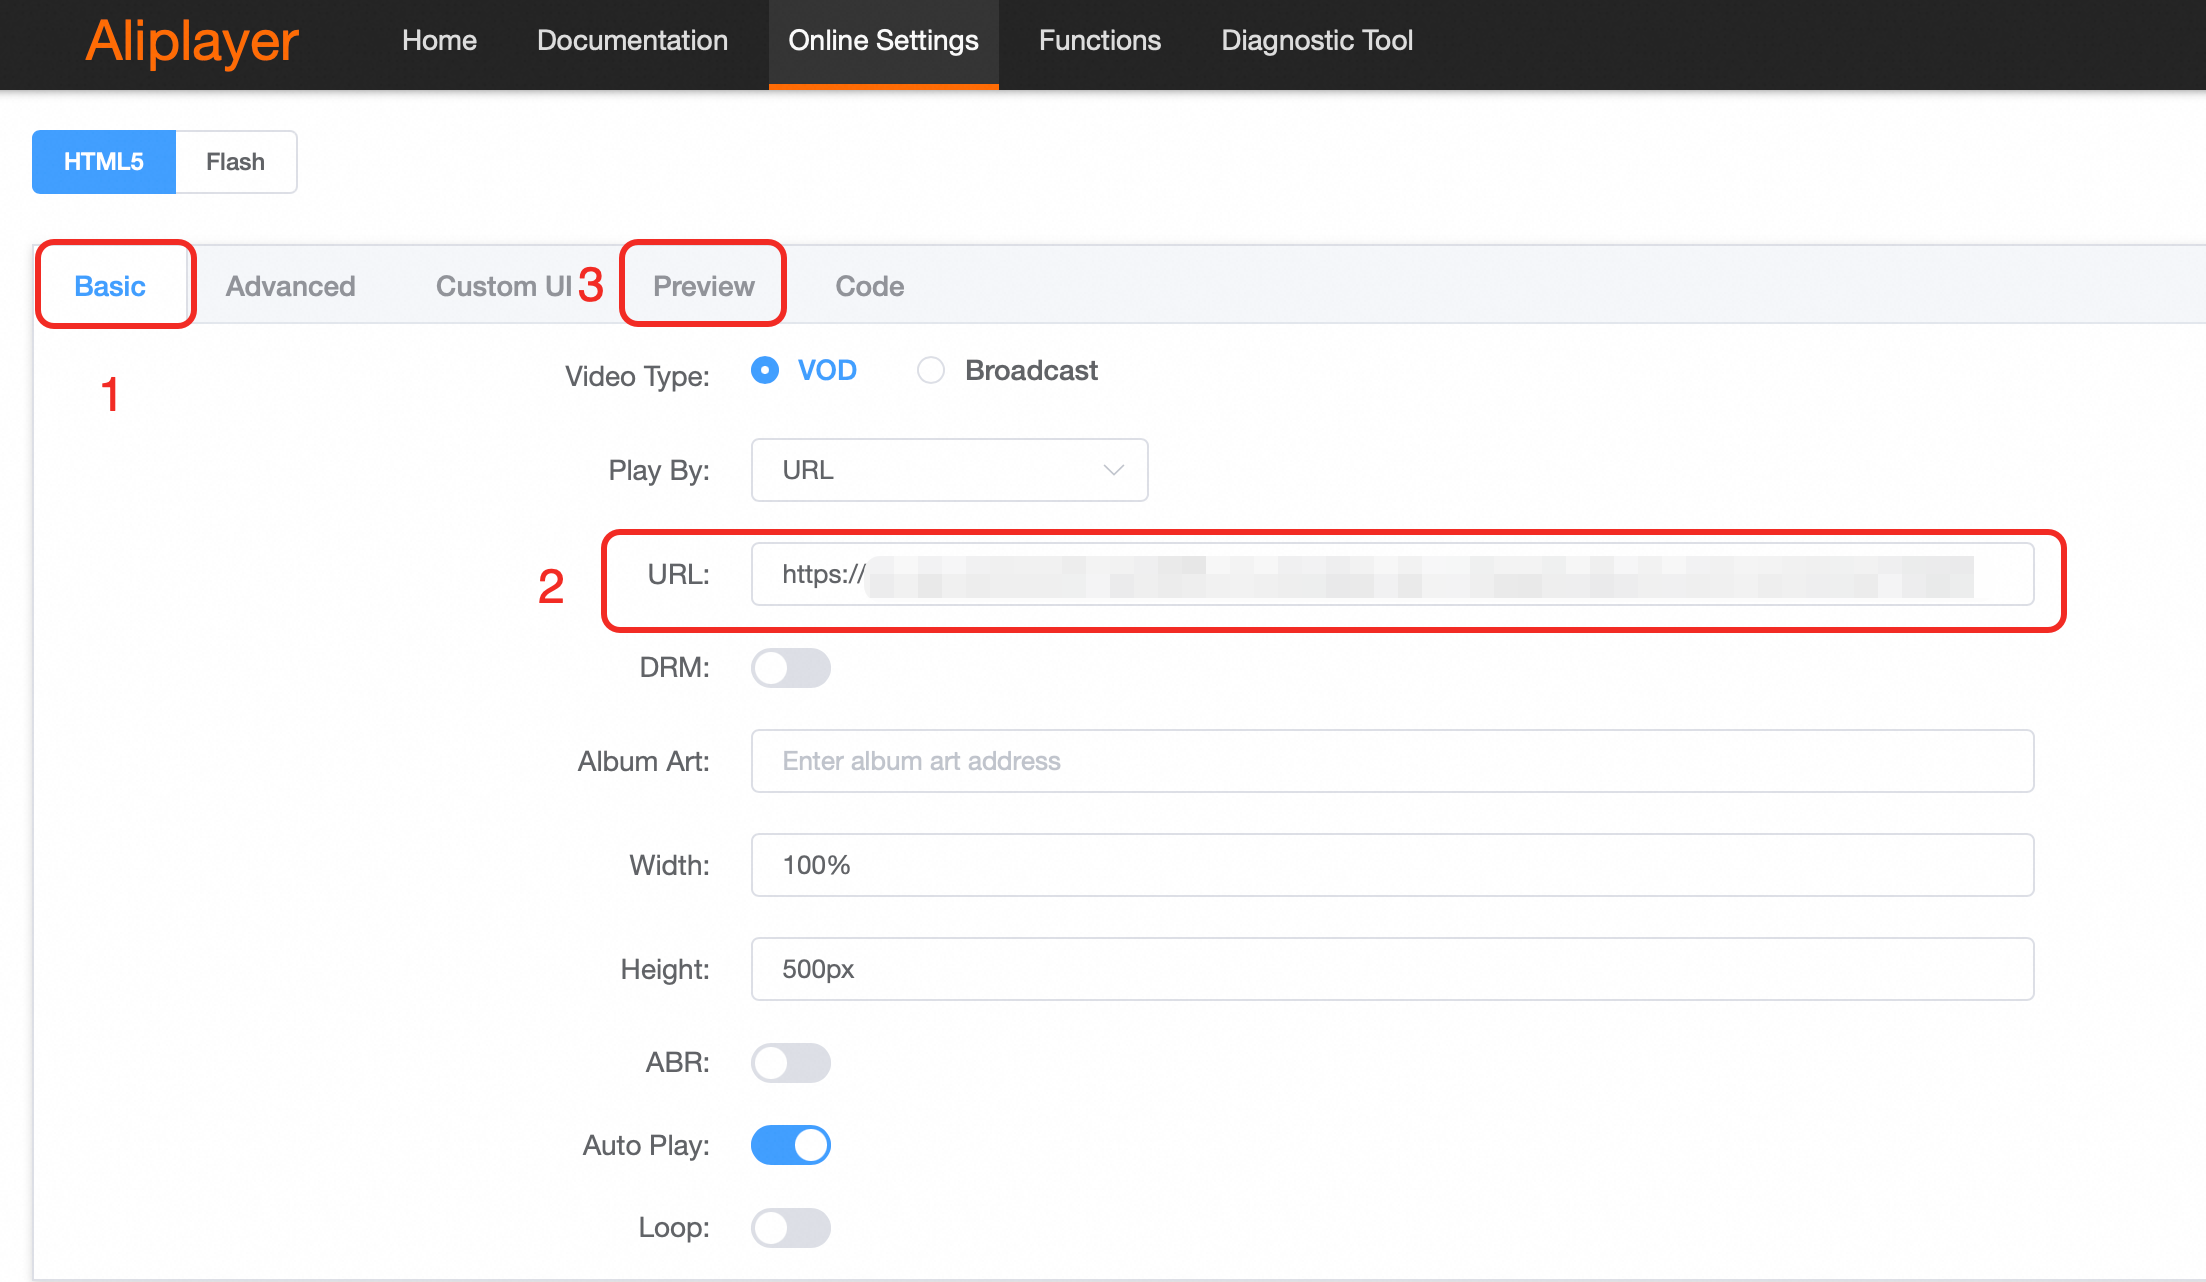Switch to the Advanced tab

point(290,286)
